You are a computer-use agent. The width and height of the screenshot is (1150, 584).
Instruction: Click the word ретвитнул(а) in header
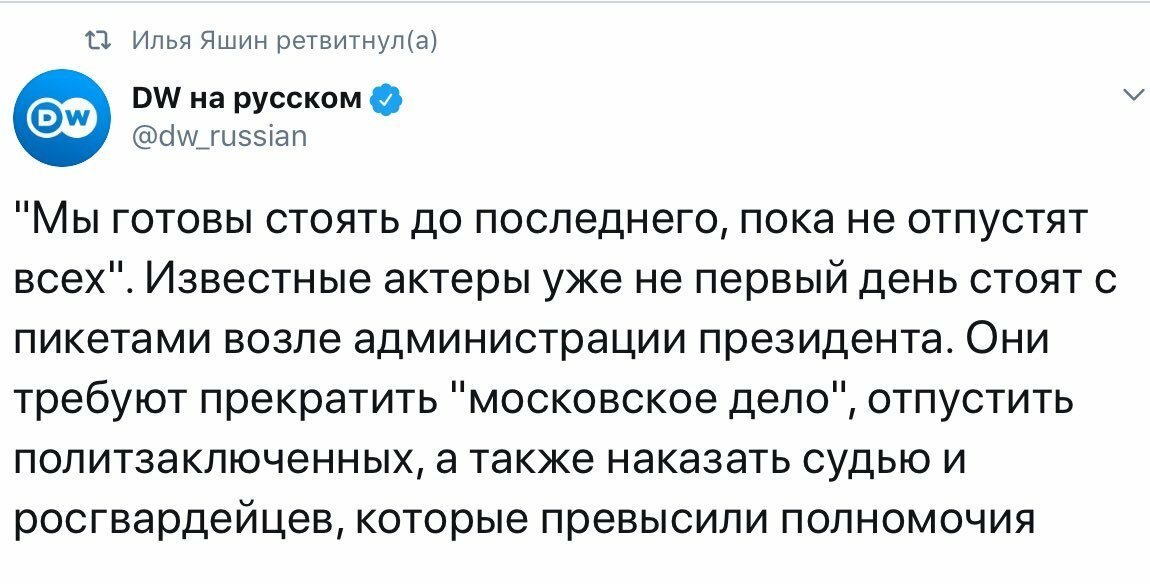coord(351,42)
